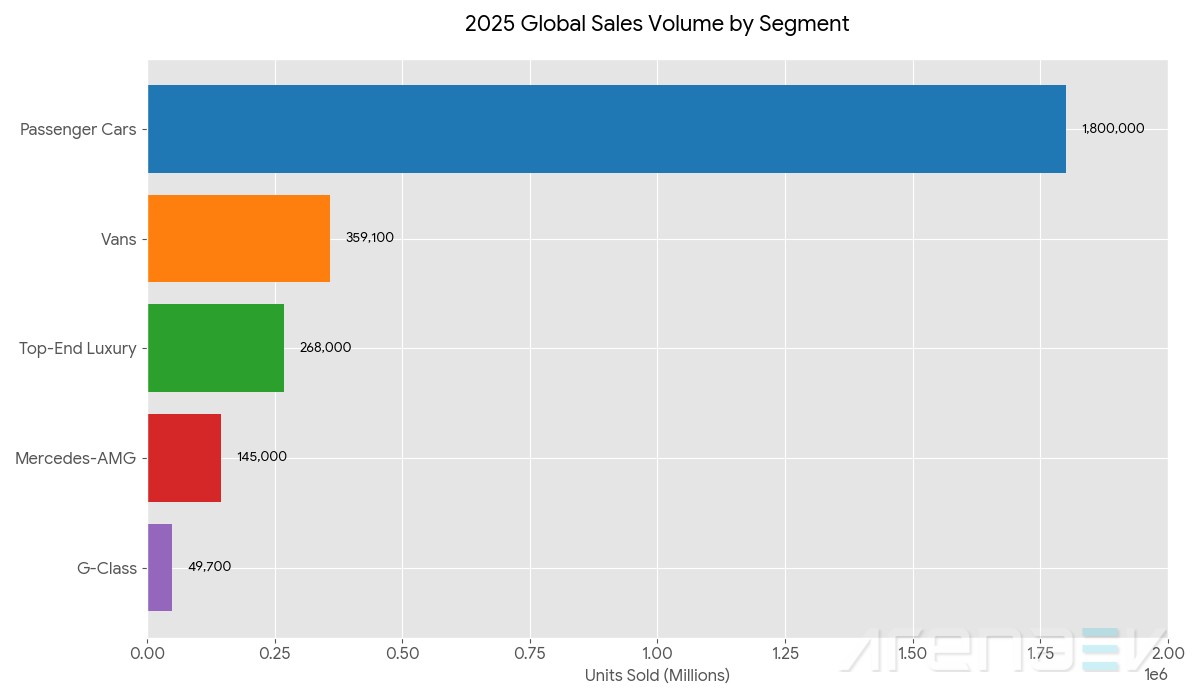1200x700 pixels.
Task: Click the green Top-End Luxury bar
Action: pos(216,348)
